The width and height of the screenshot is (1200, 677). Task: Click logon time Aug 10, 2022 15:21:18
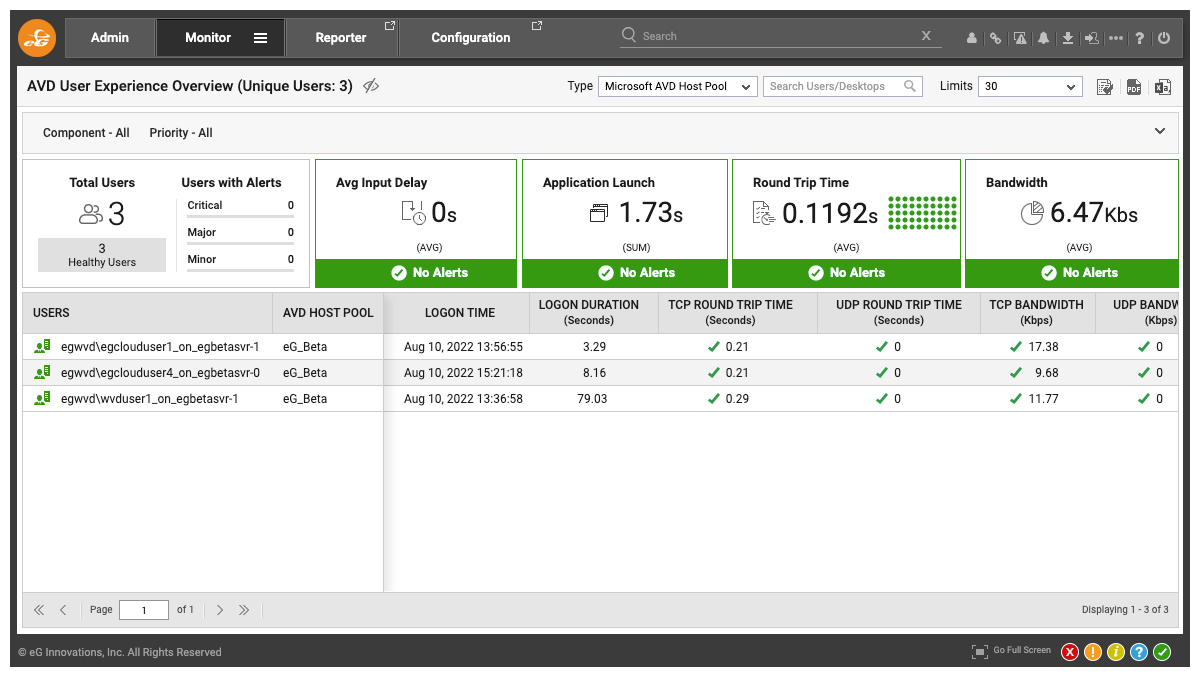pyautogui.click(x=463, y=373)
